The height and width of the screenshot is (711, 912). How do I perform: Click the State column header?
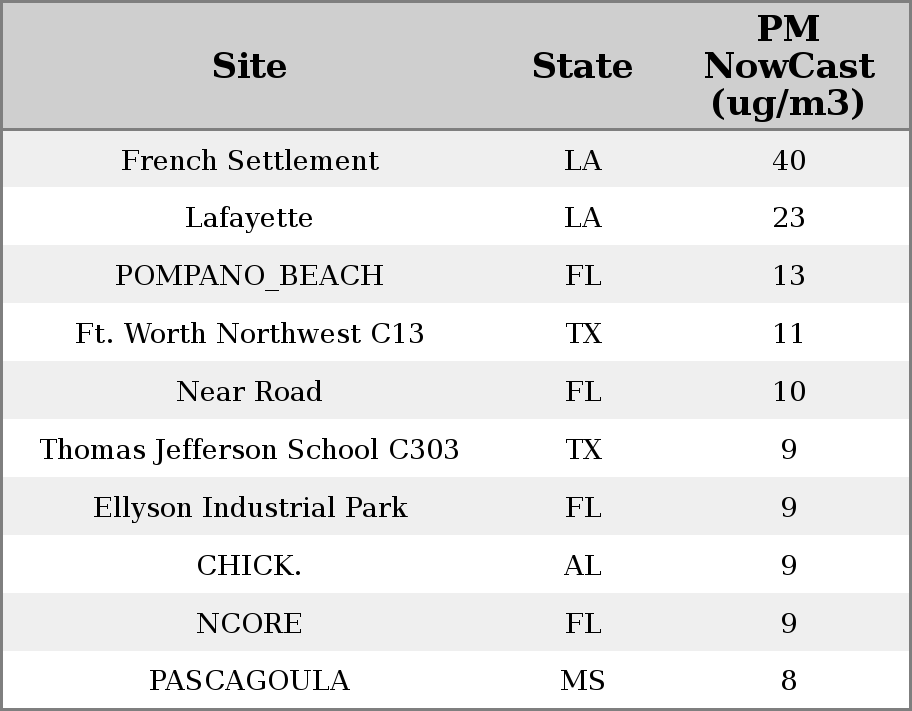pos(582,66)
